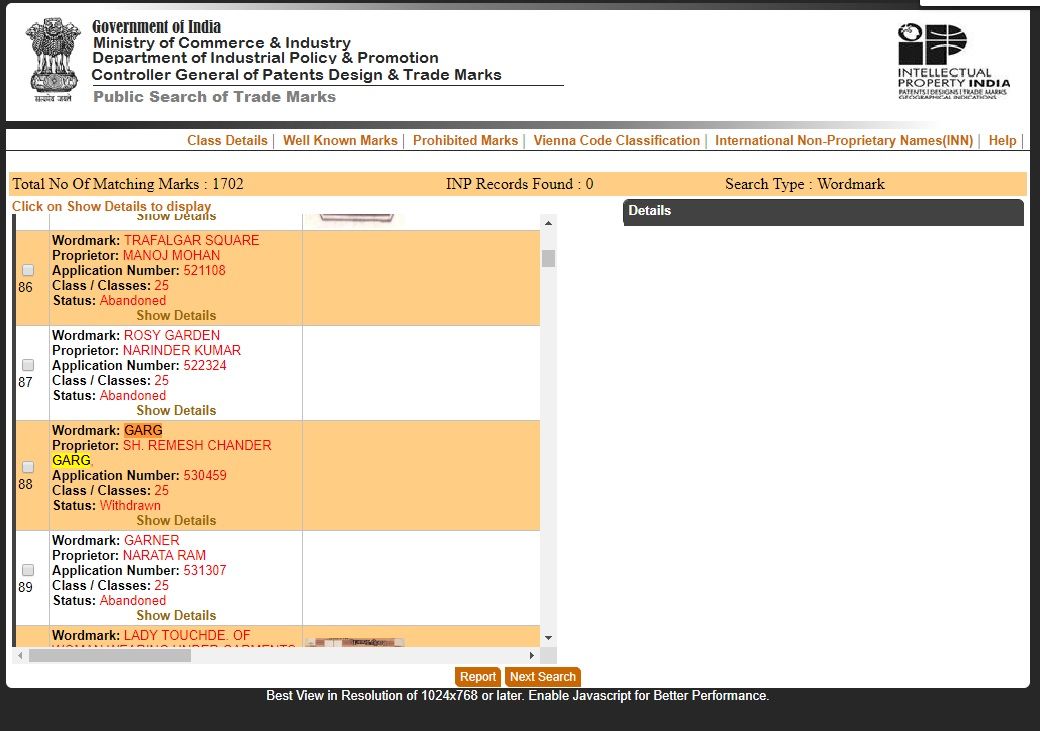Click the results list scroll up arrow
The image size is (1047, 731).
pyautogui.click(x=548, y=223)
